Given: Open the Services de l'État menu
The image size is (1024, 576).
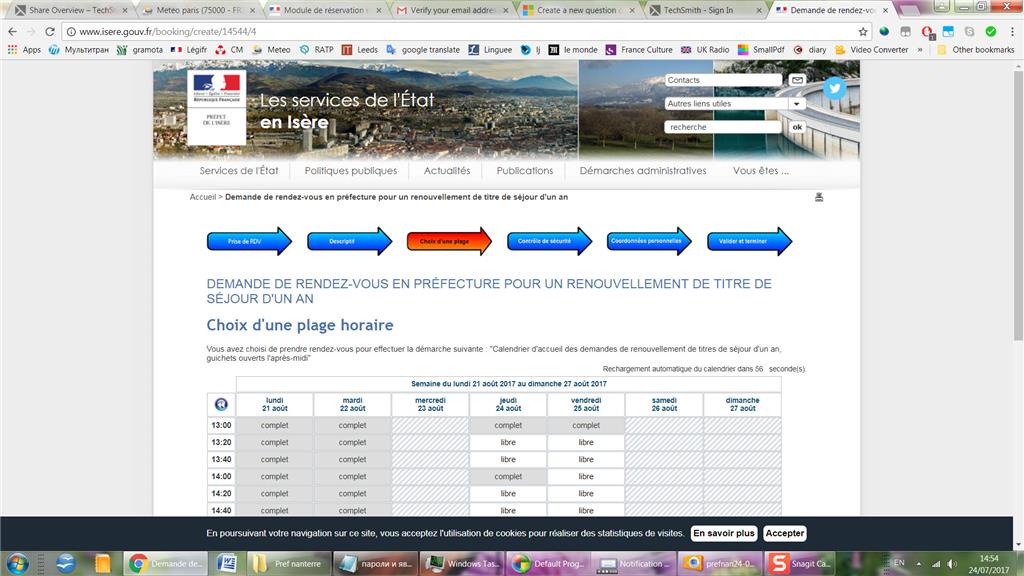Looking at the screenshot, I should (x=239, y=170).
